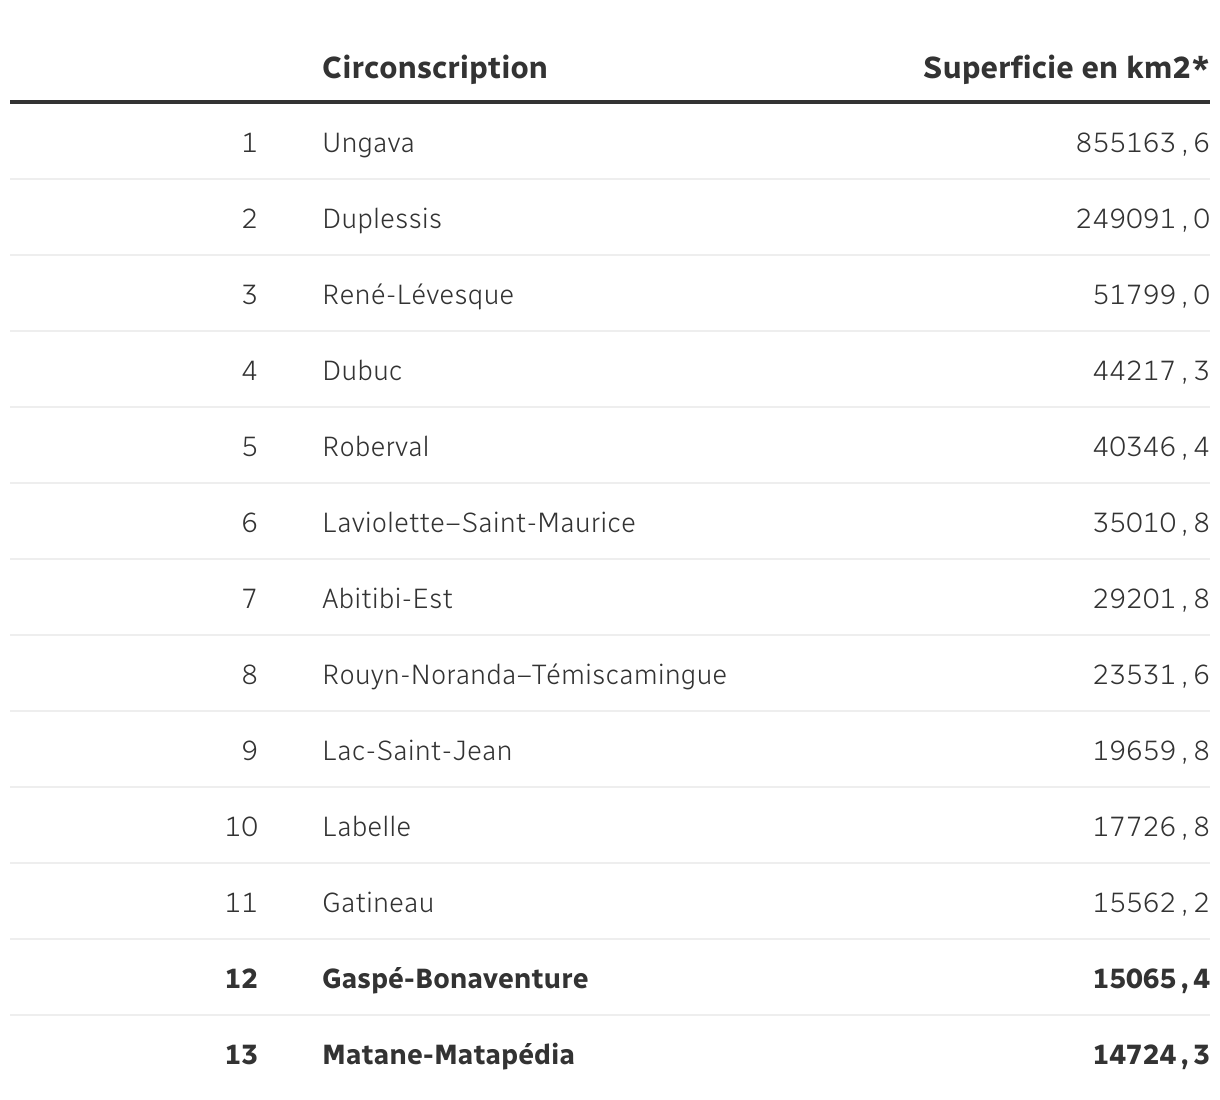Select the 249091,0 area value
This screenshot has width=1220, height=1100.
[1142, 219]
